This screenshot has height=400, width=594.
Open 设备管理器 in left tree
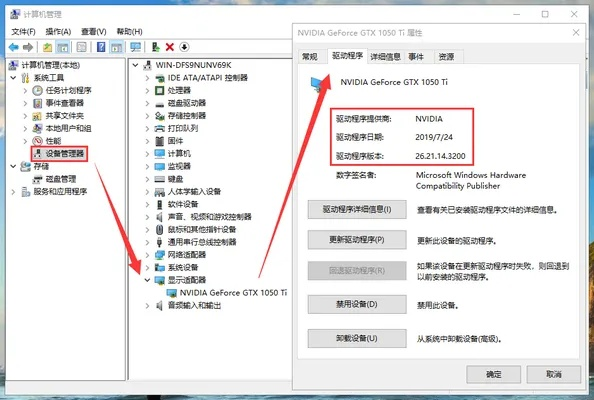point(64,153)
